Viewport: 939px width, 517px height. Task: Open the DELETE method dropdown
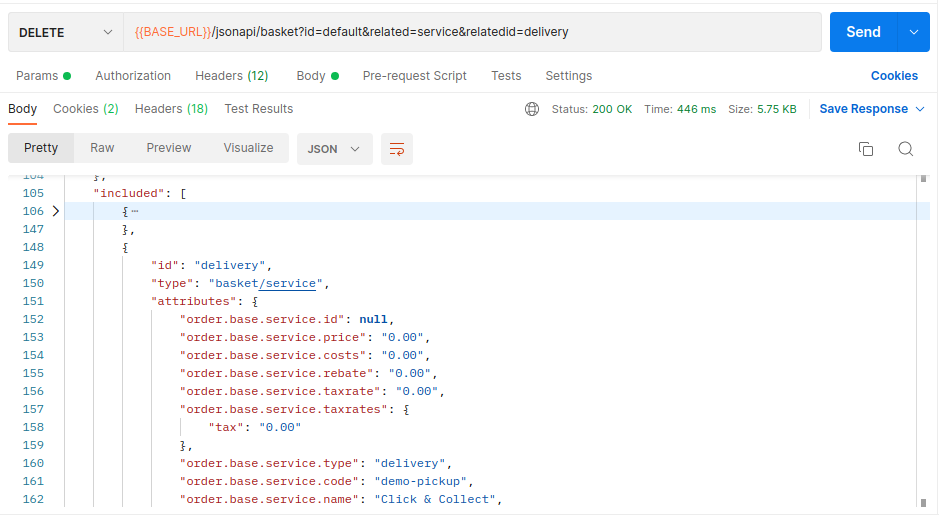(66, 32)
